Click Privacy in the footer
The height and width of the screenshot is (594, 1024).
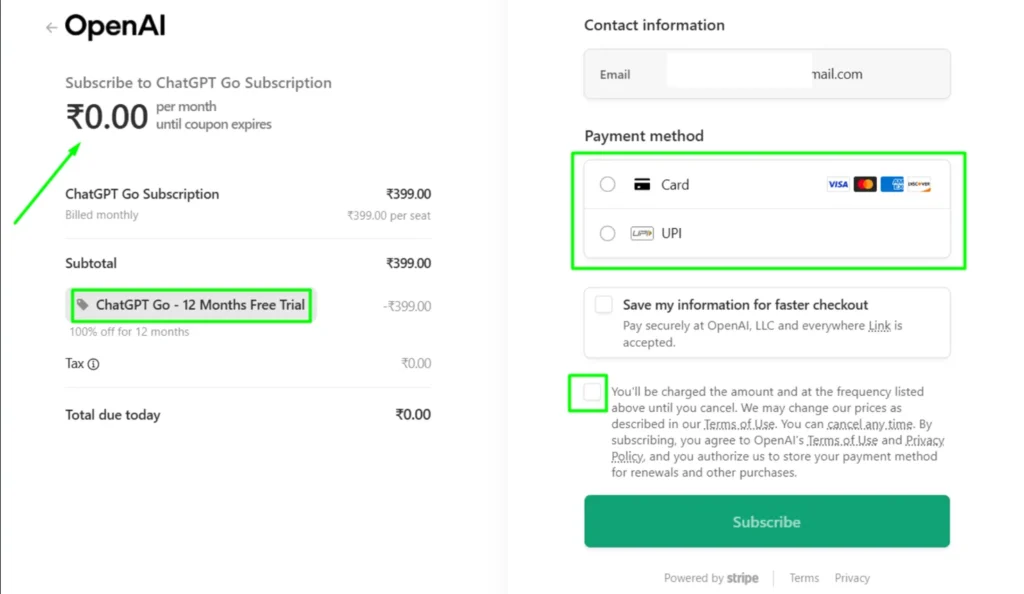click(852, 578)
